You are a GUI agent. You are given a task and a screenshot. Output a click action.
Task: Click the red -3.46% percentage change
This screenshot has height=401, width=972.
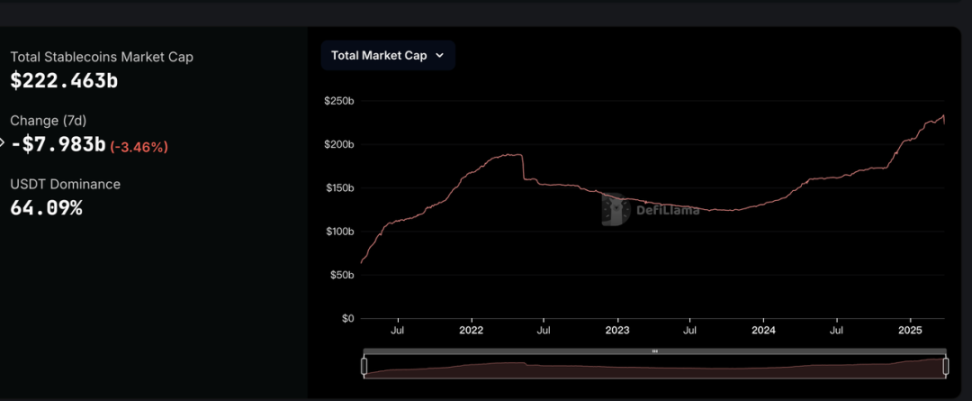pos(139,147)
